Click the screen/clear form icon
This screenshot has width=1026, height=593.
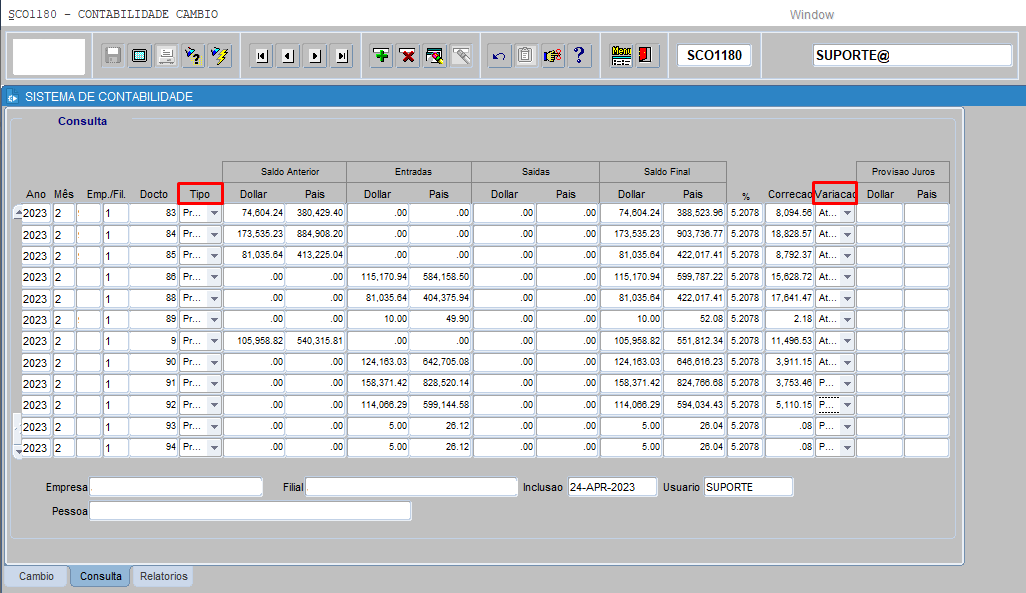(x=139, y=56)
